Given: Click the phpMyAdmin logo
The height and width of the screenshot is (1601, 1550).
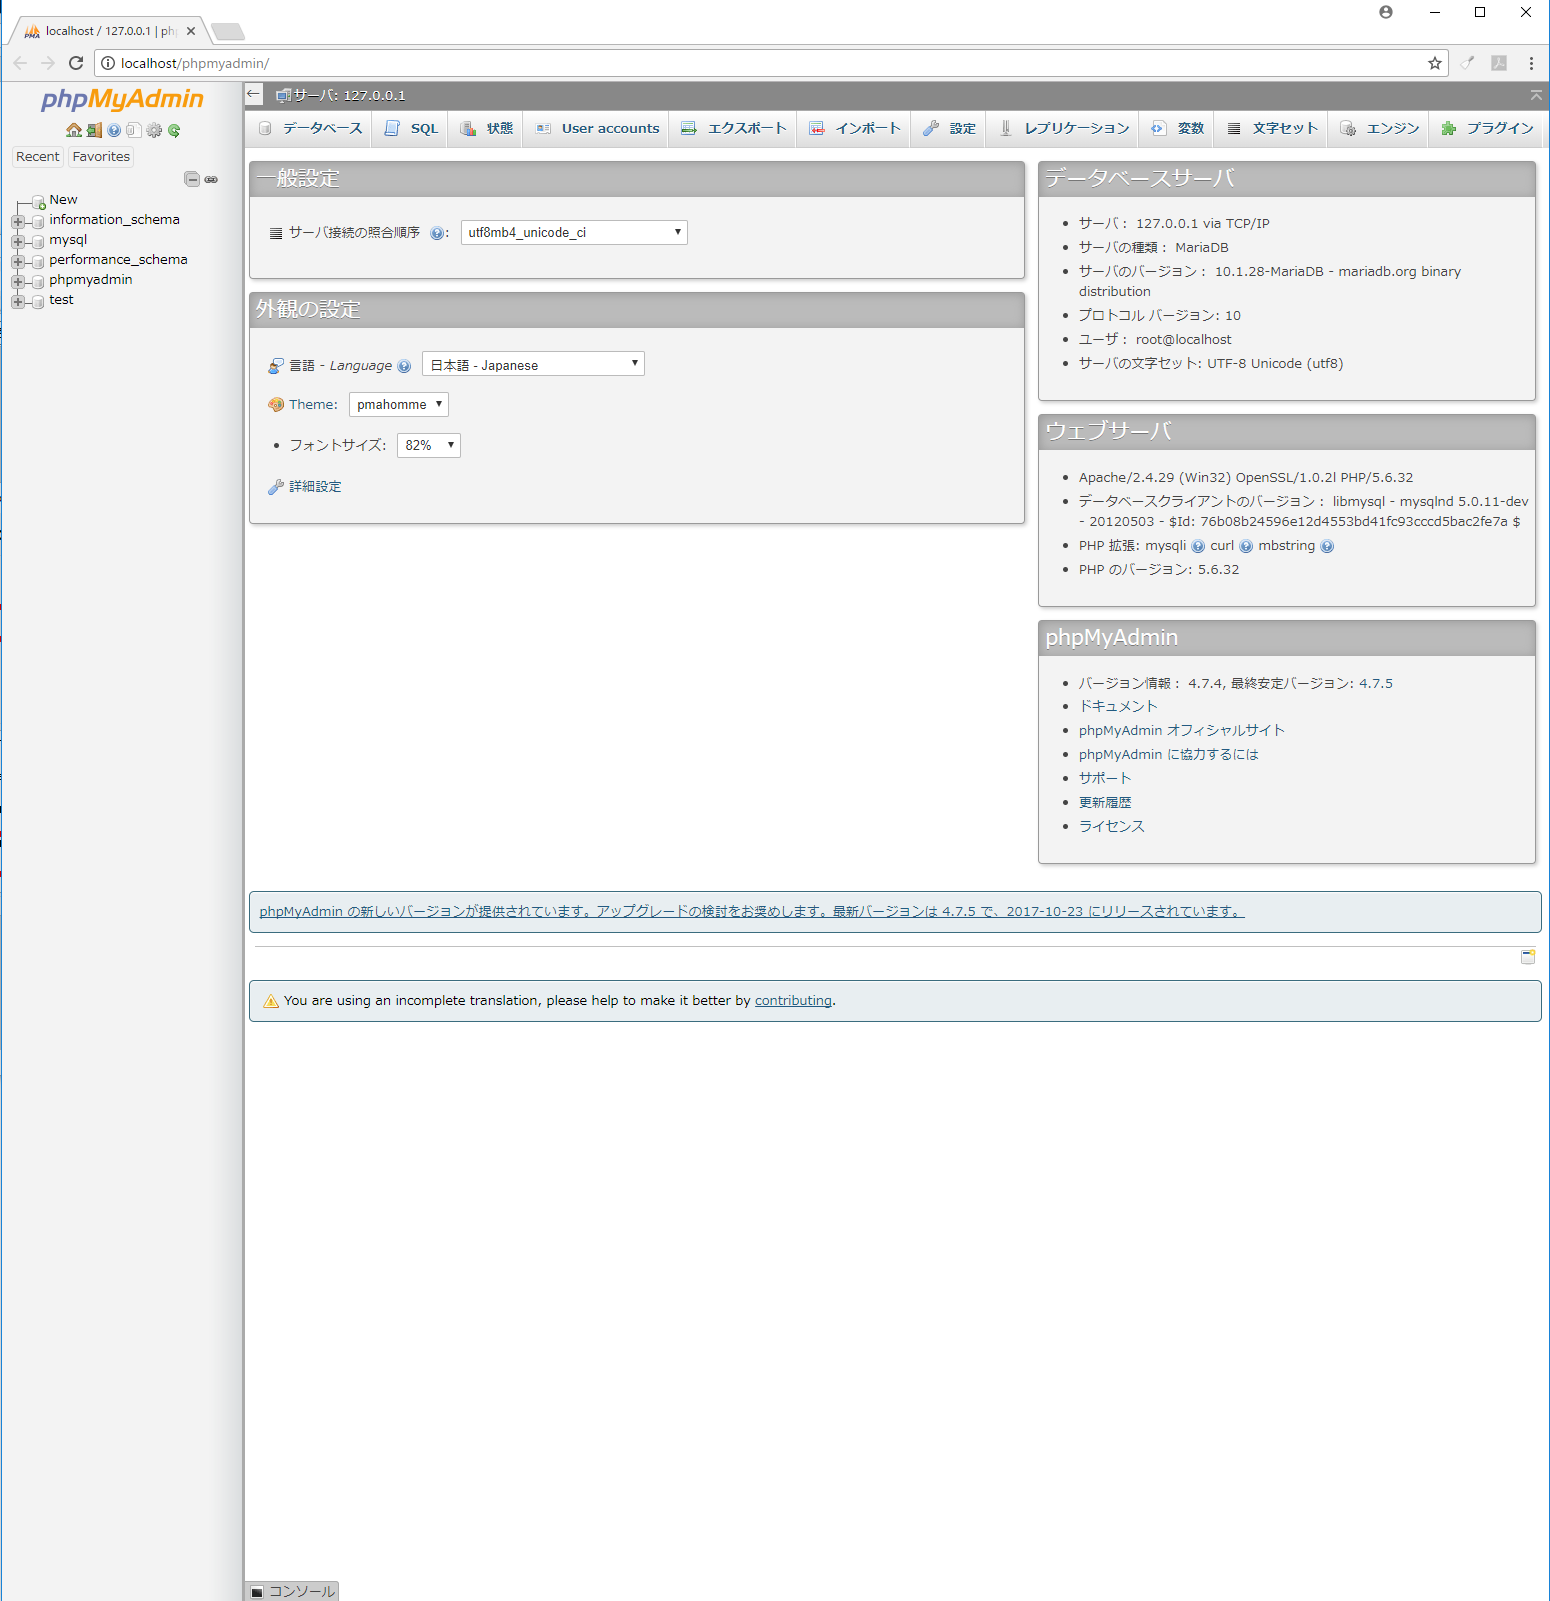Looking at the screenshot, I should coord(122,99).
